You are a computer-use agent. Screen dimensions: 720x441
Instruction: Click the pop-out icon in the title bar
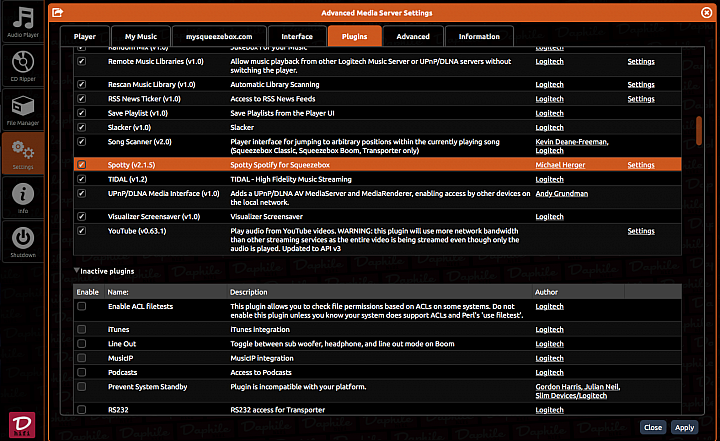[57, 12]
